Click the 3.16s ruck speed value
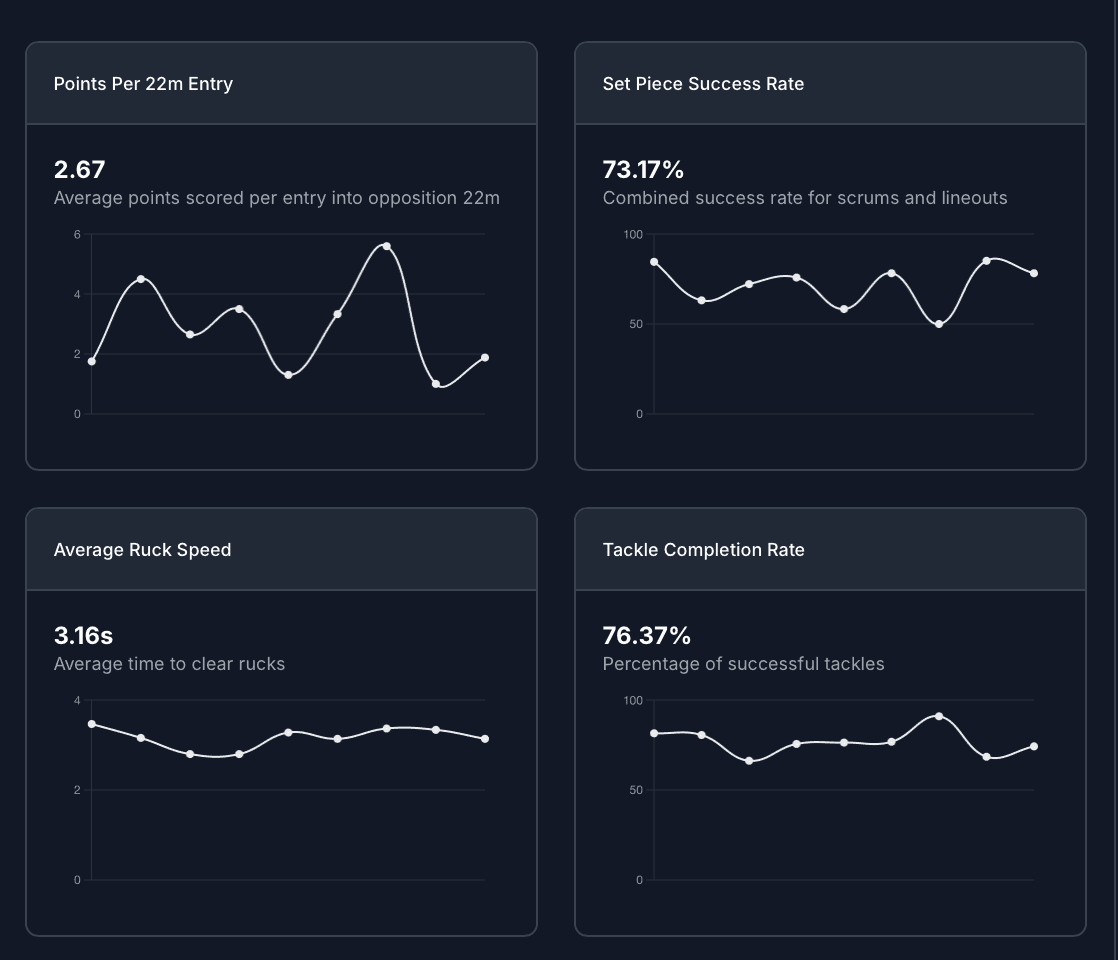Viewport: 1118px width, 960px height. 83,636
